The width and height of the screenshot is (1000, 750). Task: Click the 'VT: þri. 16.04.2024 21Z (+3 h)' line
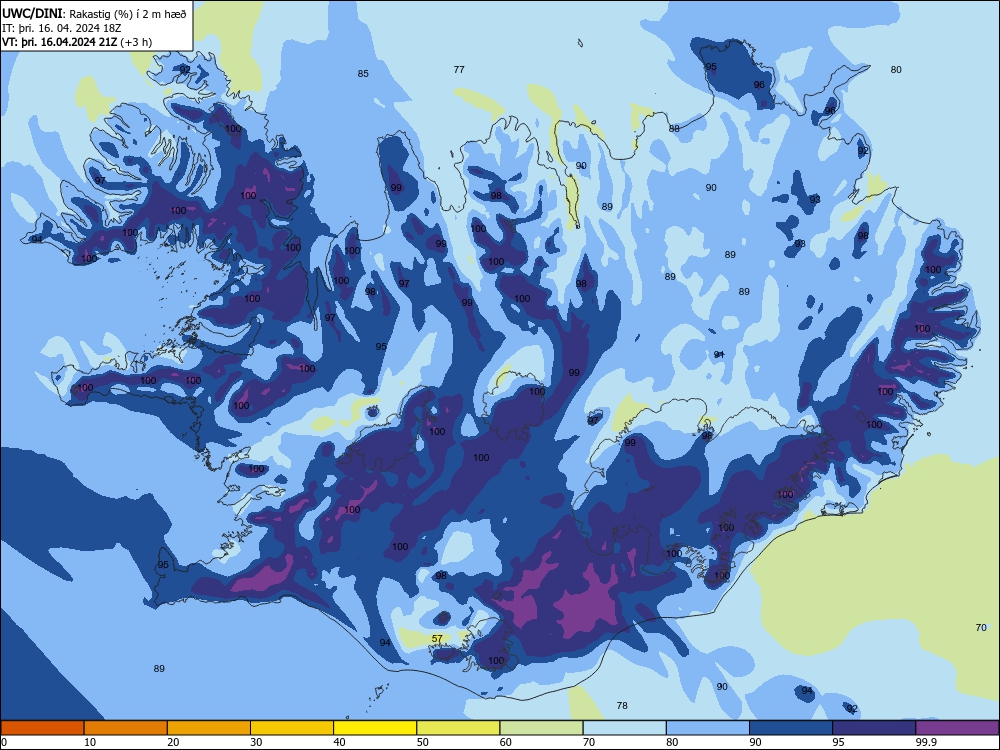77,42
